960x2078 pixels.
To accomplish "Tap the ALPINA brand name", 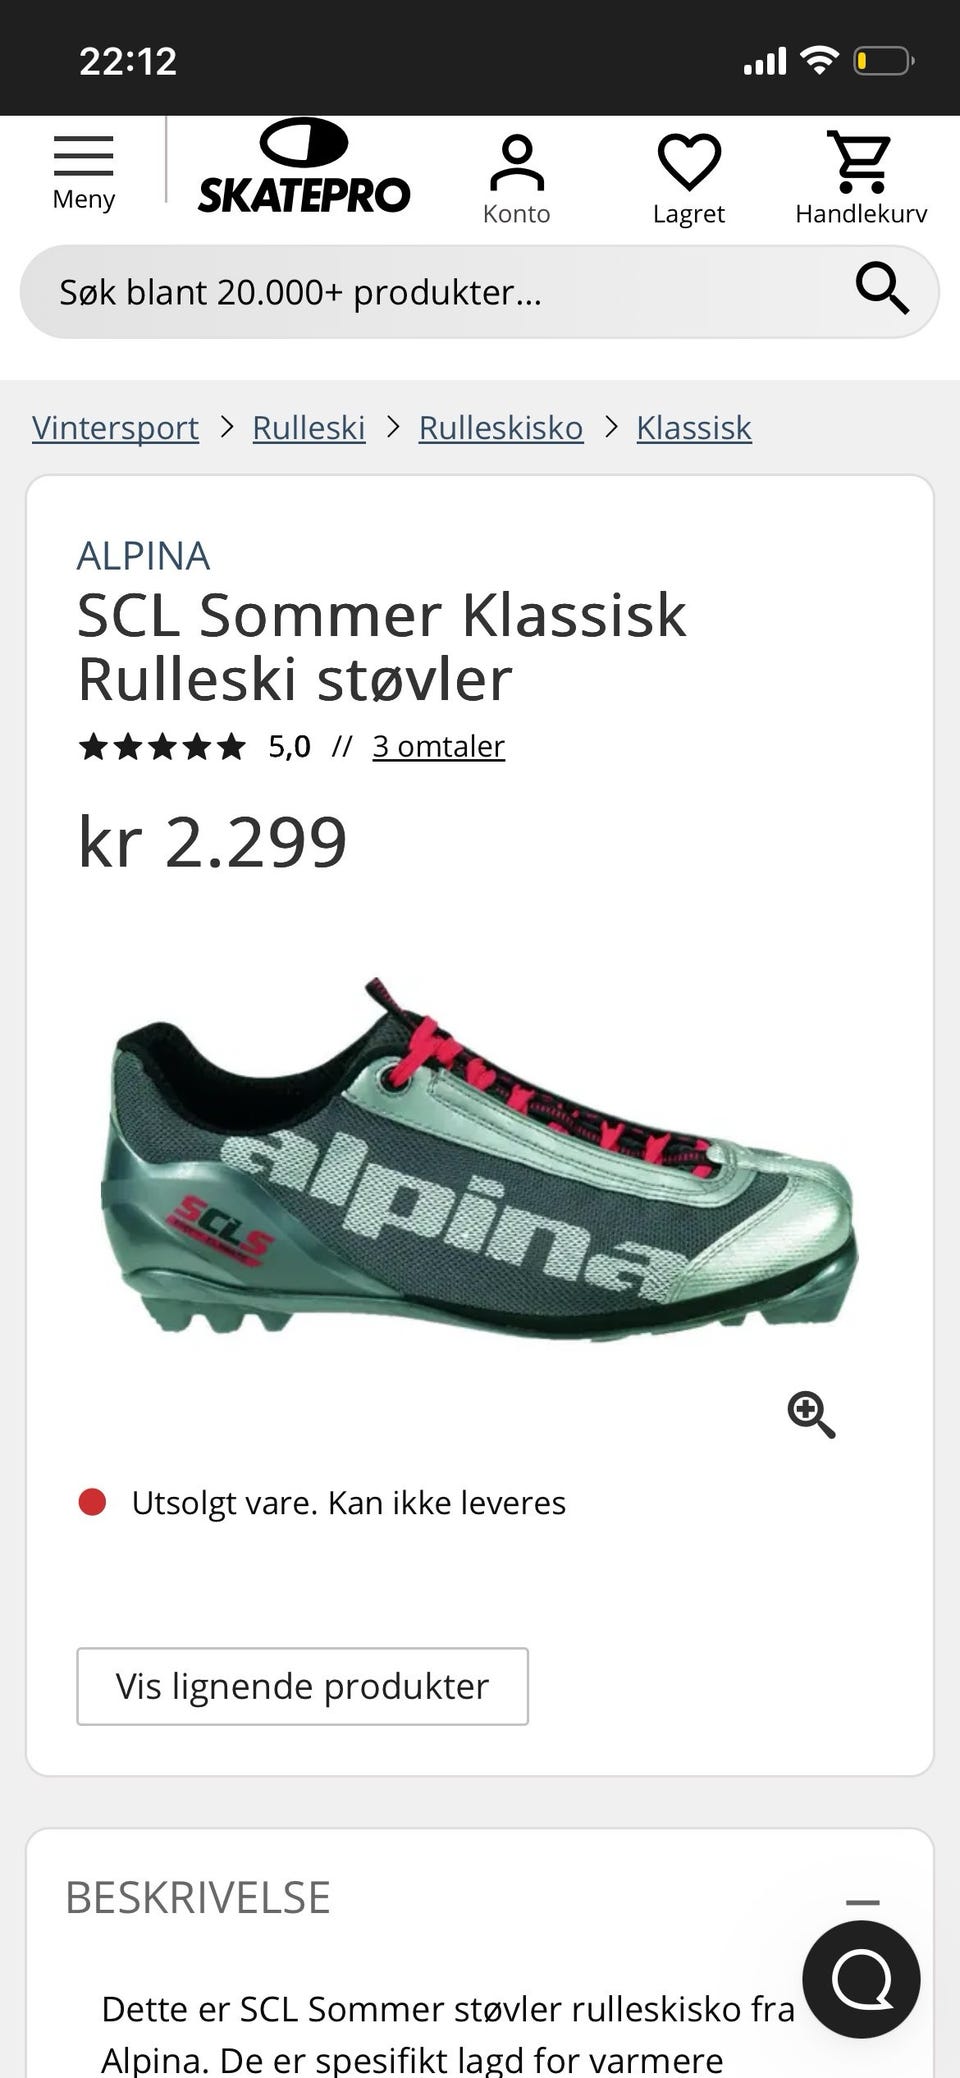I will pos(143,556).
